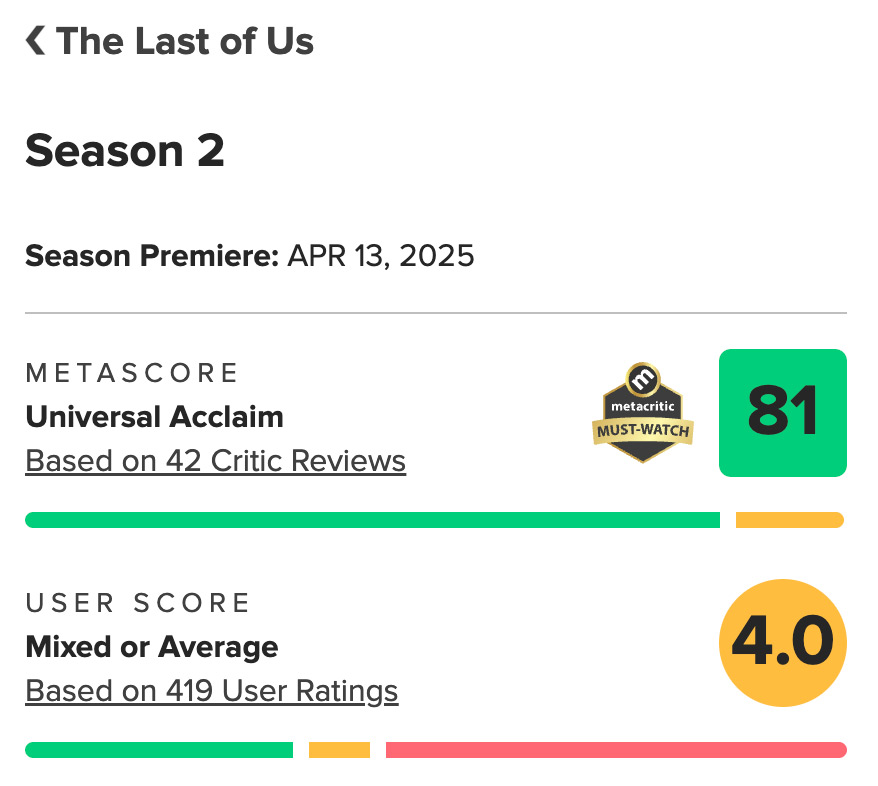Open Based on 42 Critic Reviews link
Viewport: 878px width, 786px height.
pyautogui.click(x=216, y=461)
